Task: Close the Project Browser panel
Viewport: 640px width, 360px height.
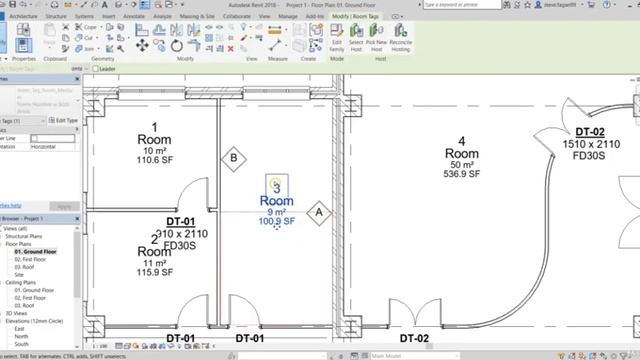Action: (x=77, y=219)
